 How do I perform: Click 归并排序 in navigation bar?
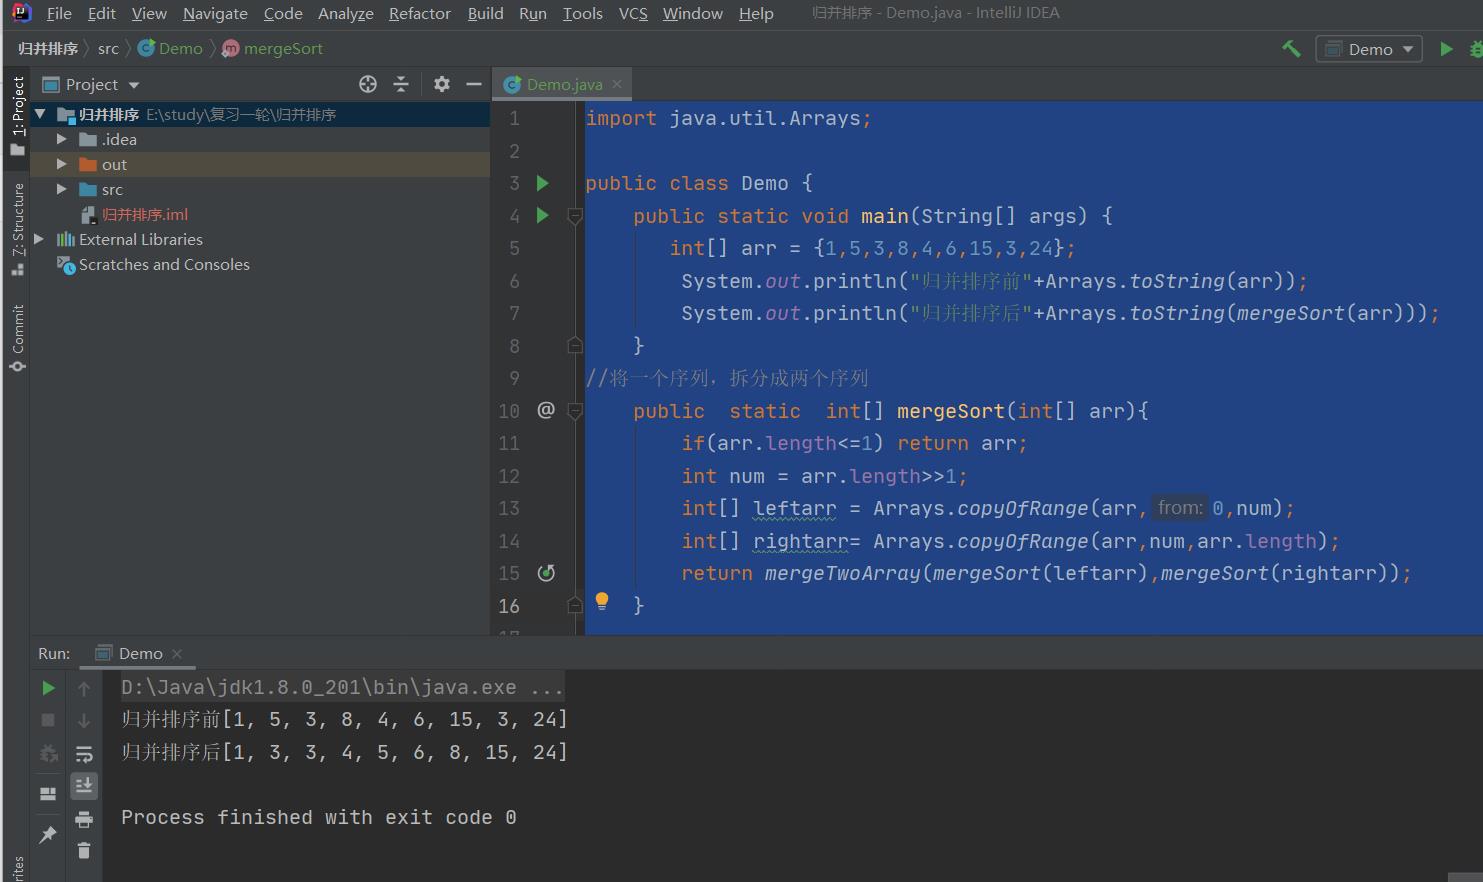click(x=47, y=48)
